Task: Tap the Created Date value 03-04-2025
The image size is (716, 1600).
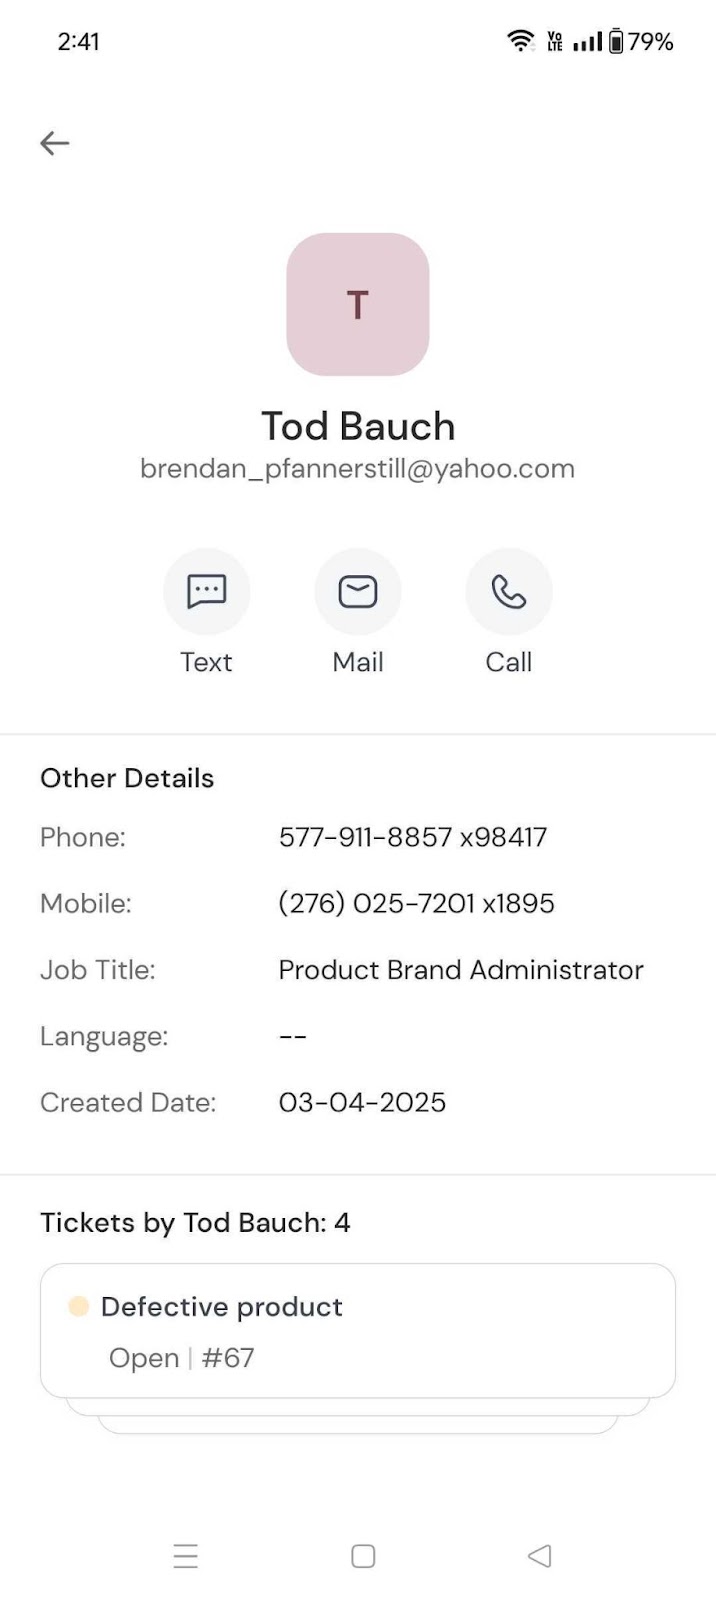Action: [x=362, y=1102]
